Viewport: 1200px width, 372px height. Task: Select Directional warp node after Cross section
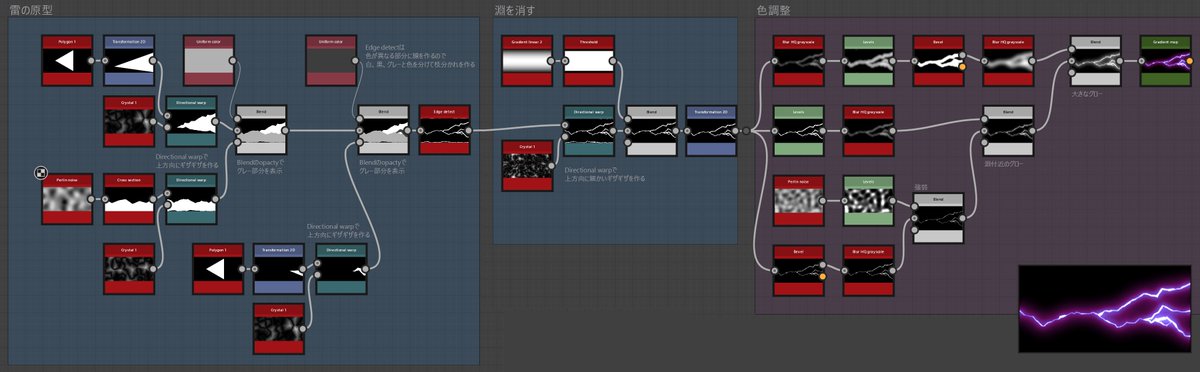click(190, 200)
